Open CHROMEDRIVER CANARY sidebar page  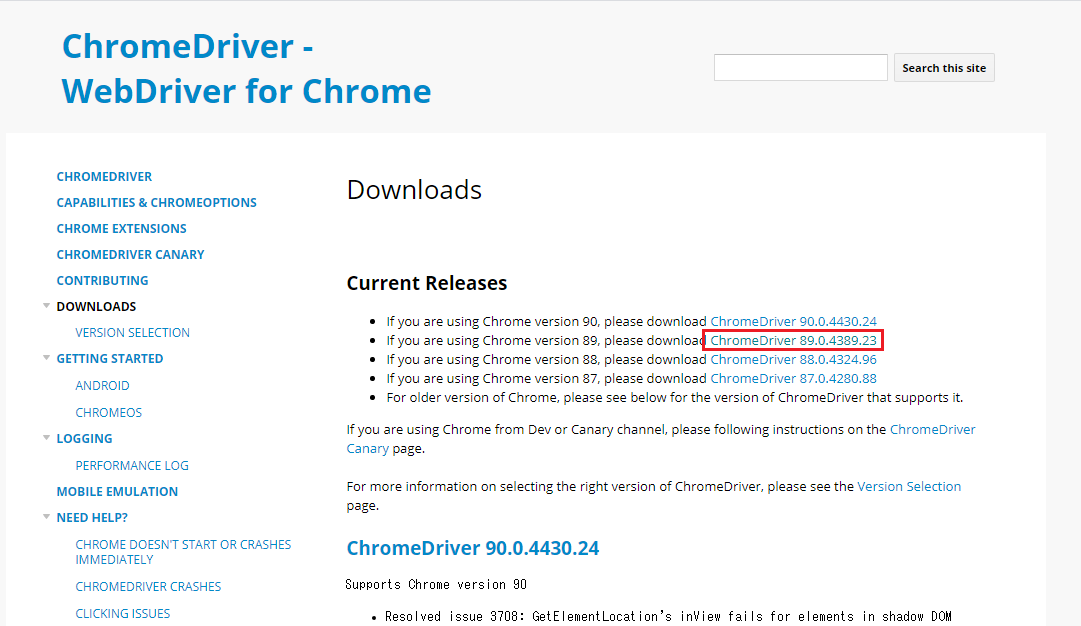point(130,254)
